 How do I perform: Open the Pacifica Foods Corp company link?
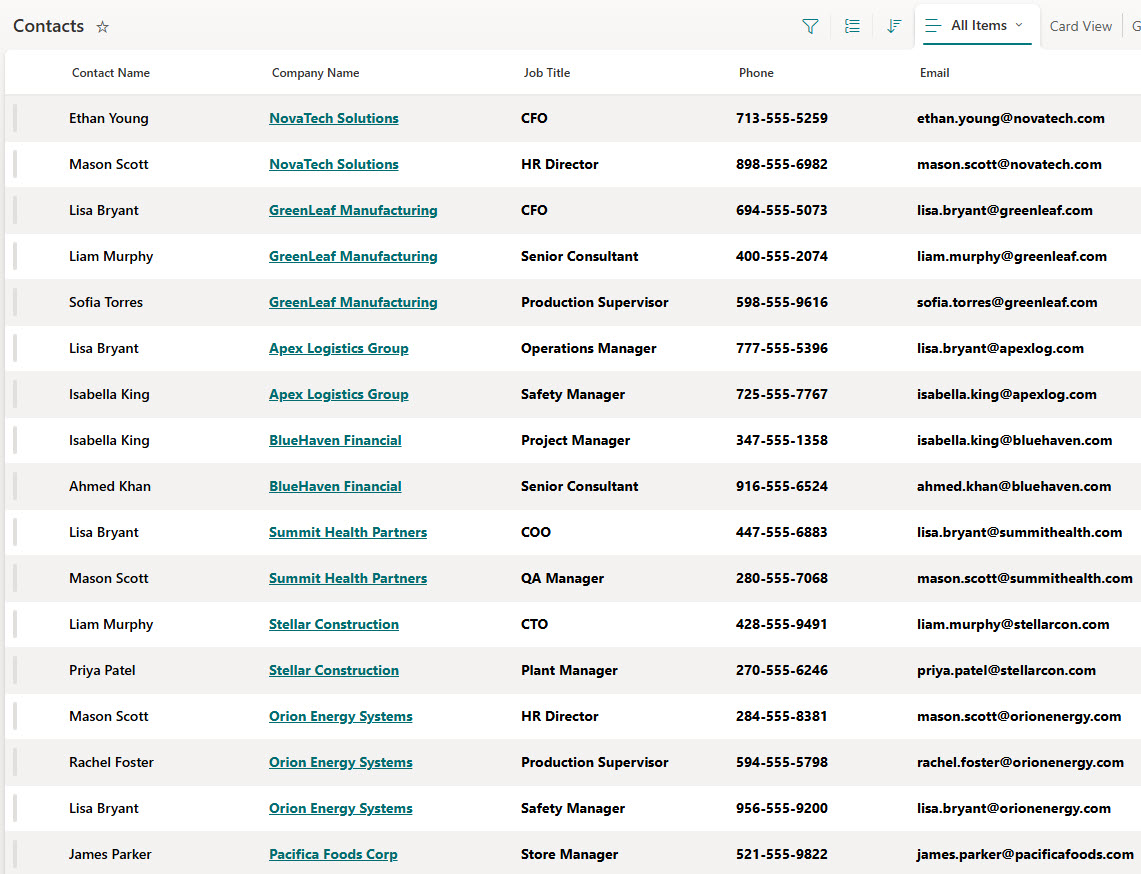333,854
